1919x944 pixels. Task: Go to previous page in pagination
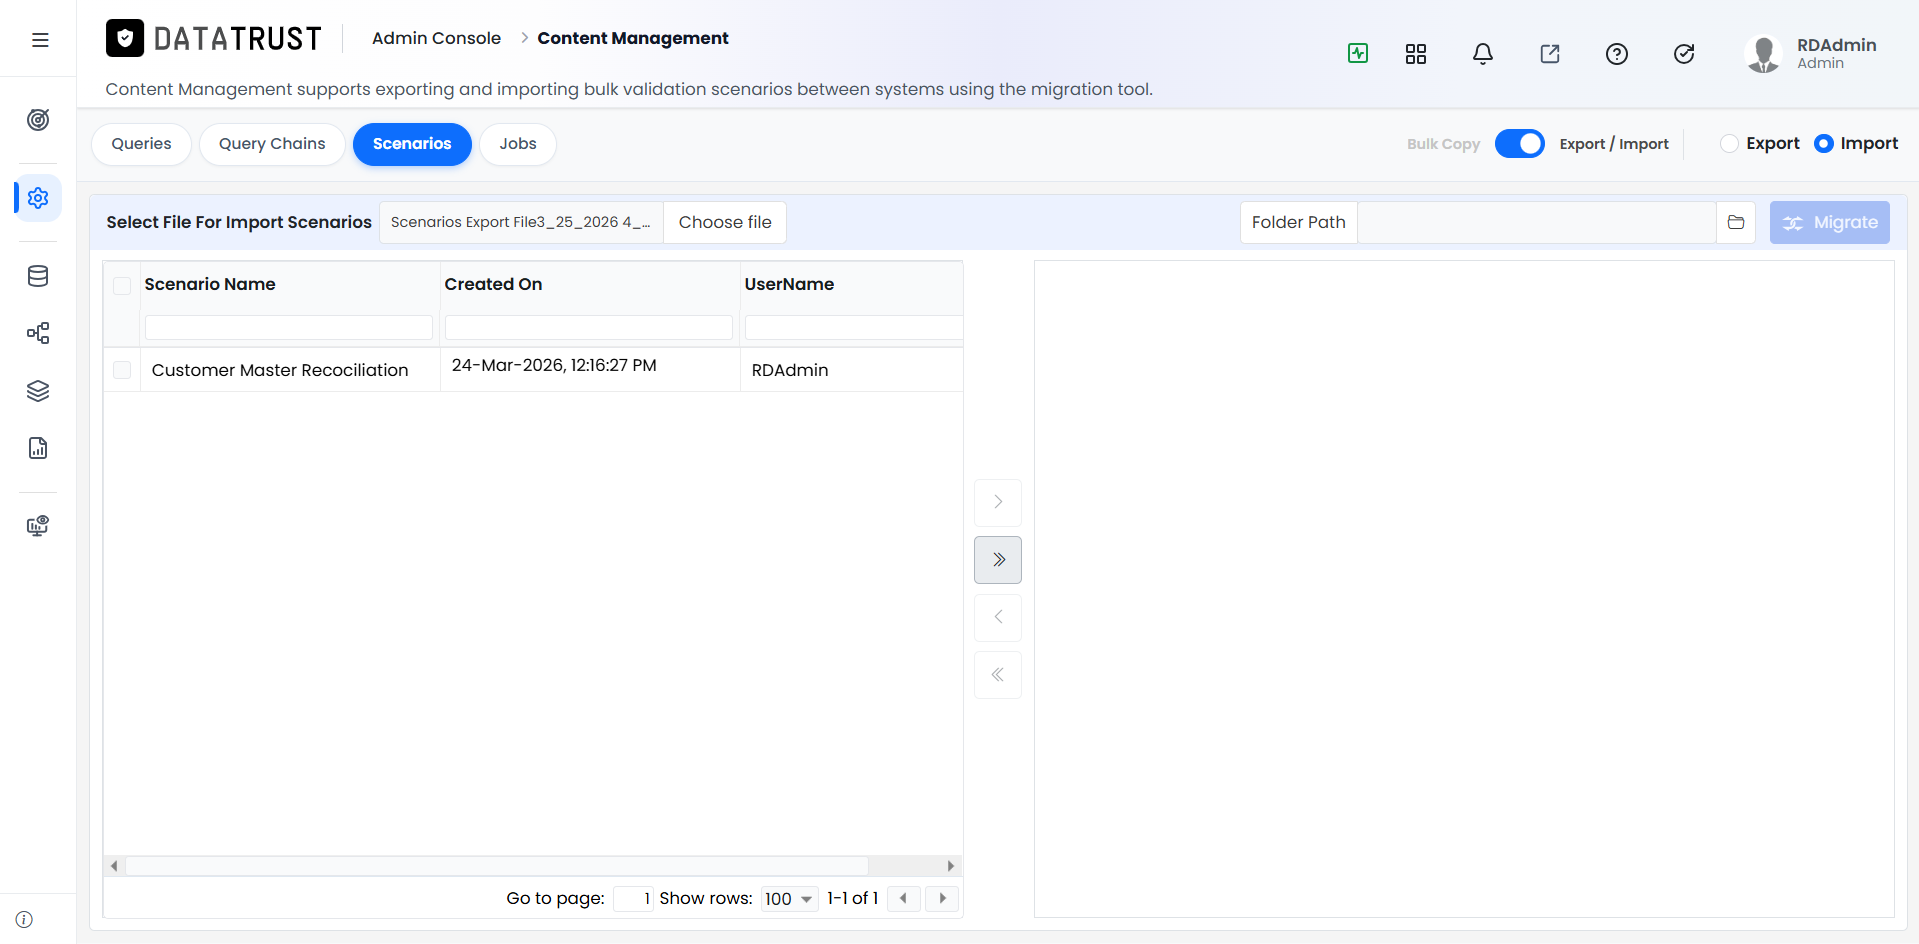904,898
